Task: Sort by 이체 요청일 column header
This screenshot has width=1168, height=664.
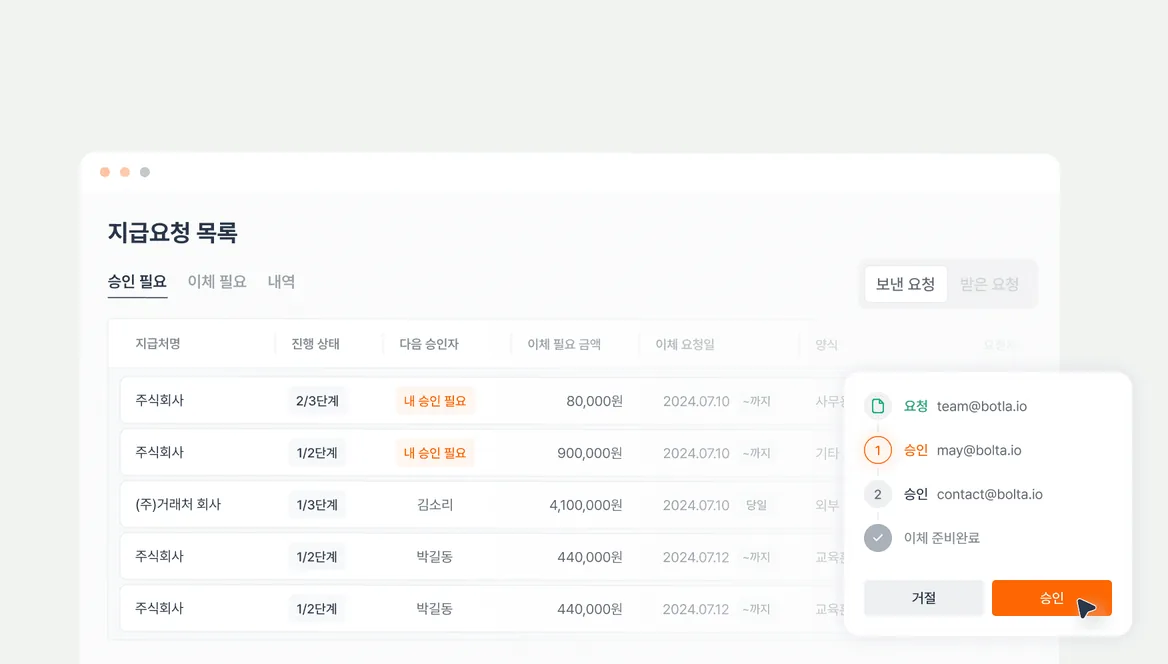Action: (x=685, y=344)
